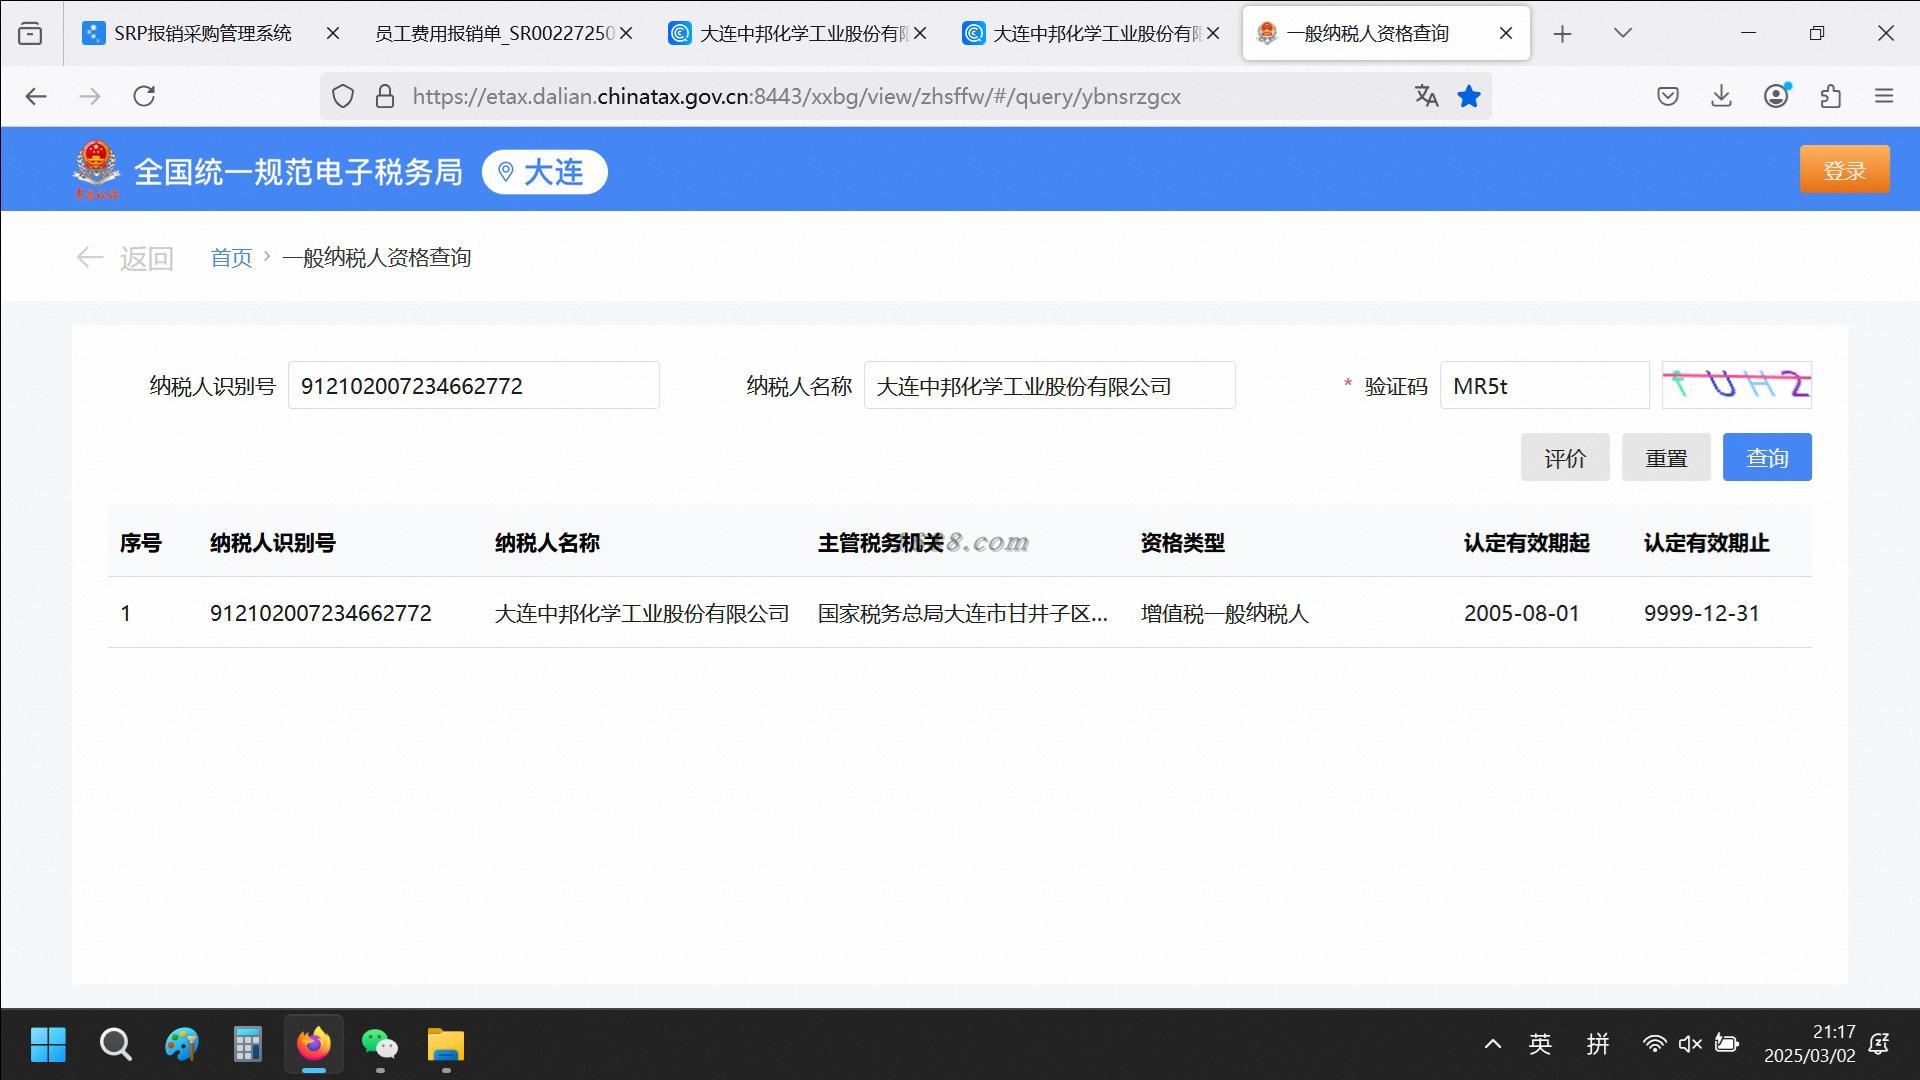Reload the current page
This screenshot has width=1920, height=1080.
coord(144,96)
